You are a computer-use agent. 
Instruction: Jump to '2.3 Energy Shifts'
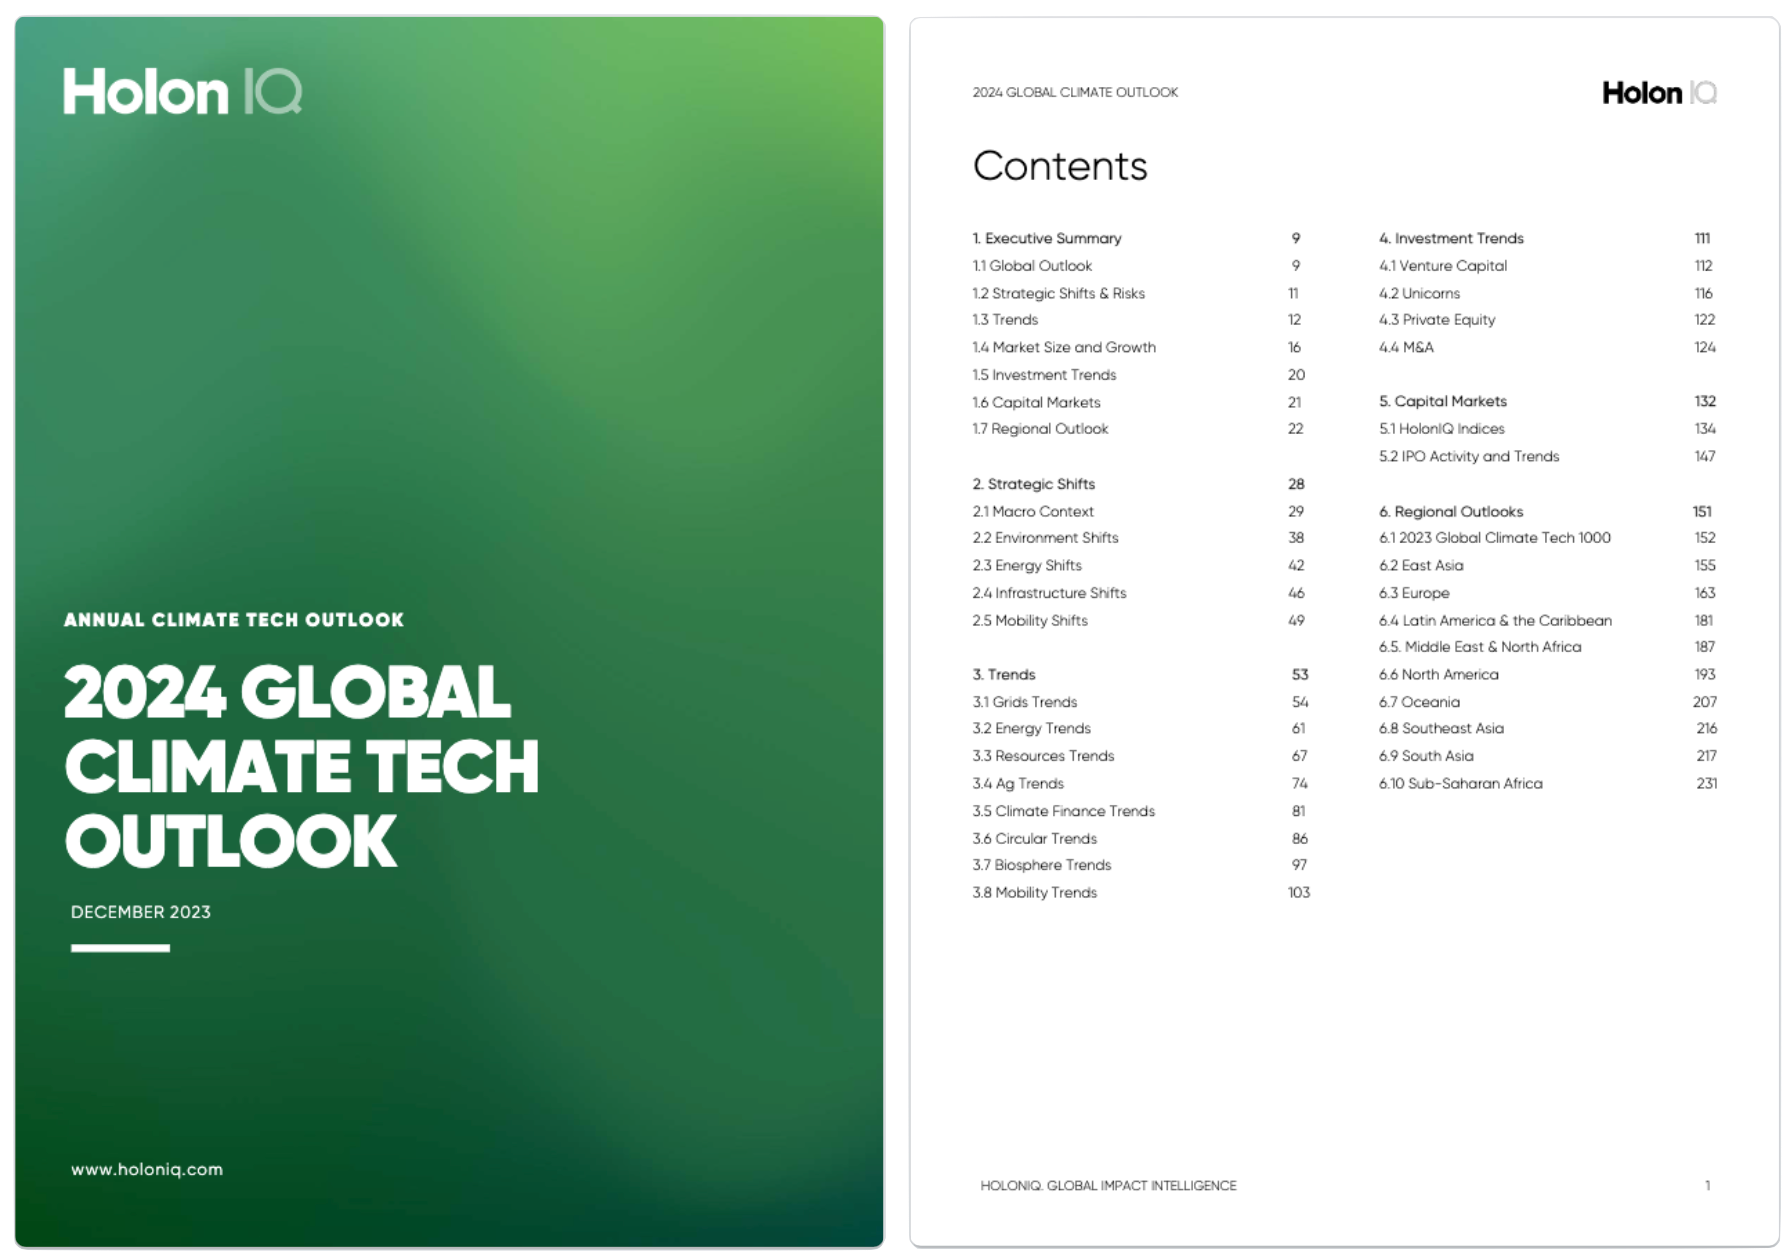[1027, 566]
